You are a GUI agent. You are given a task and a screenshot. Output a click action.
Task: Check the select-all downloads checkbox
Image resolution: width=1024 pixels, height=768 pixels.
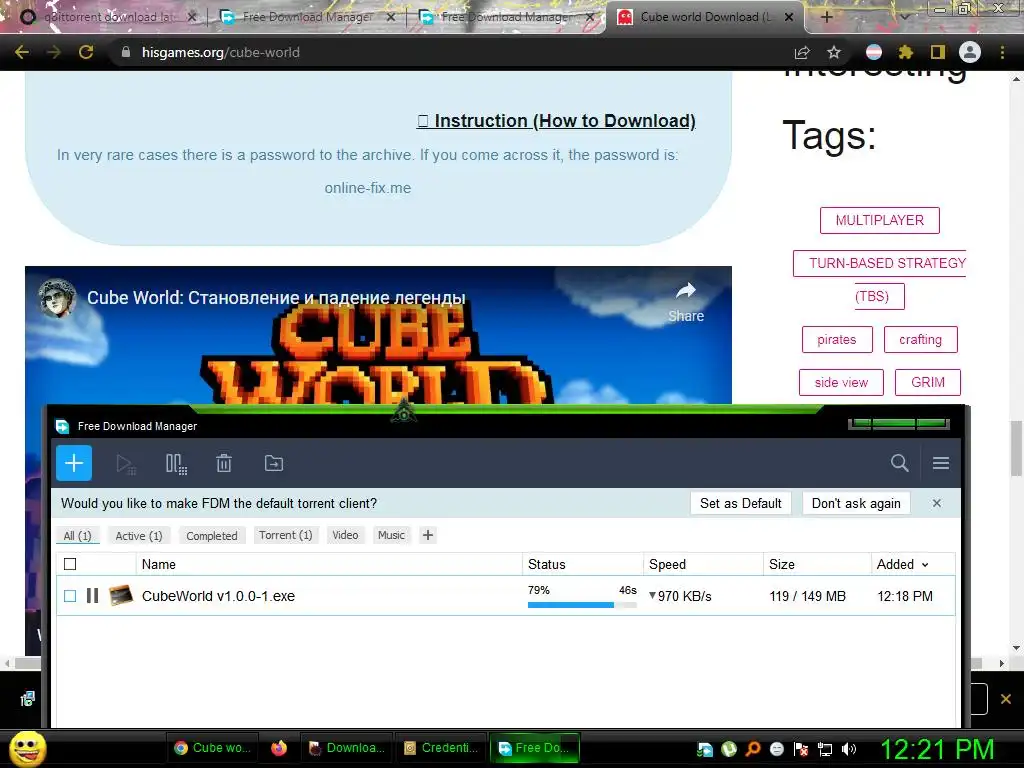[70, 564]
